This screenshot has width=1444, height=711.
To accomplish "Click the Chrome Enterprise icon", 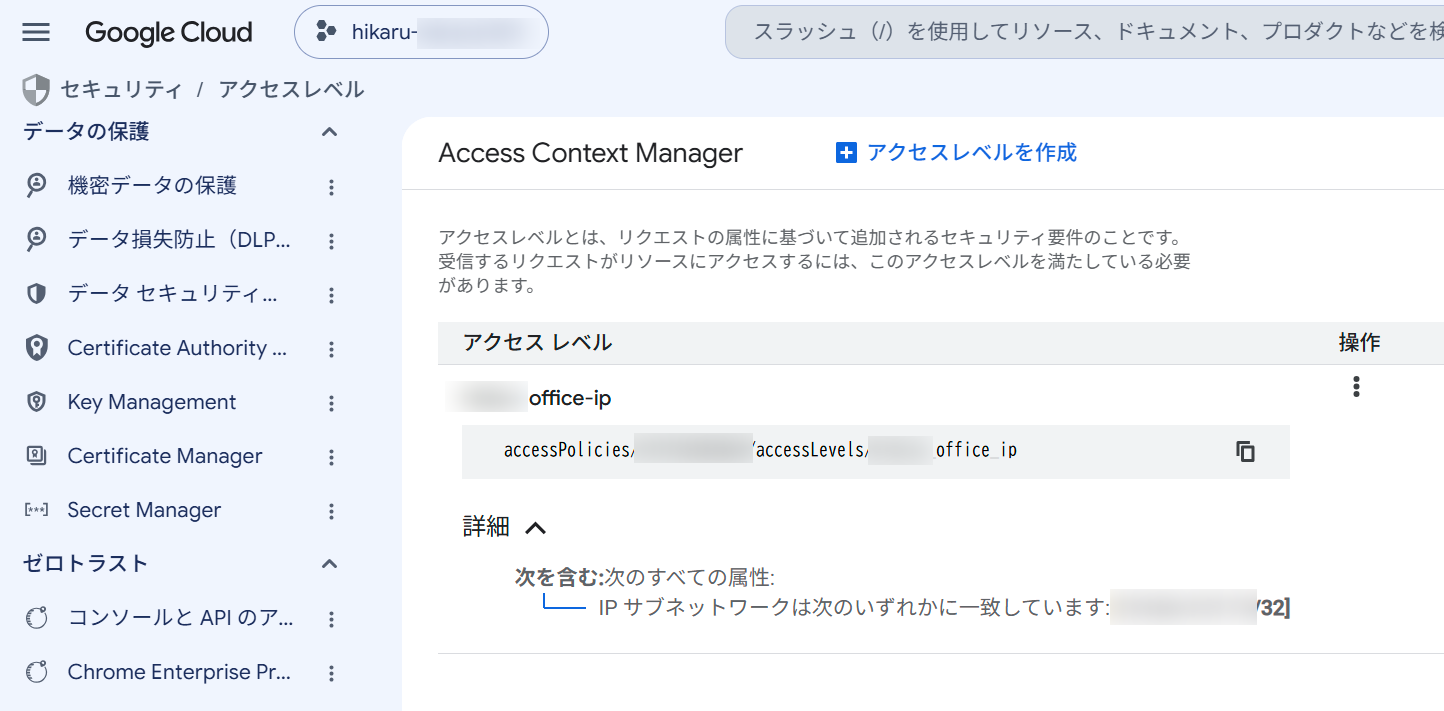I will (36, 672).
